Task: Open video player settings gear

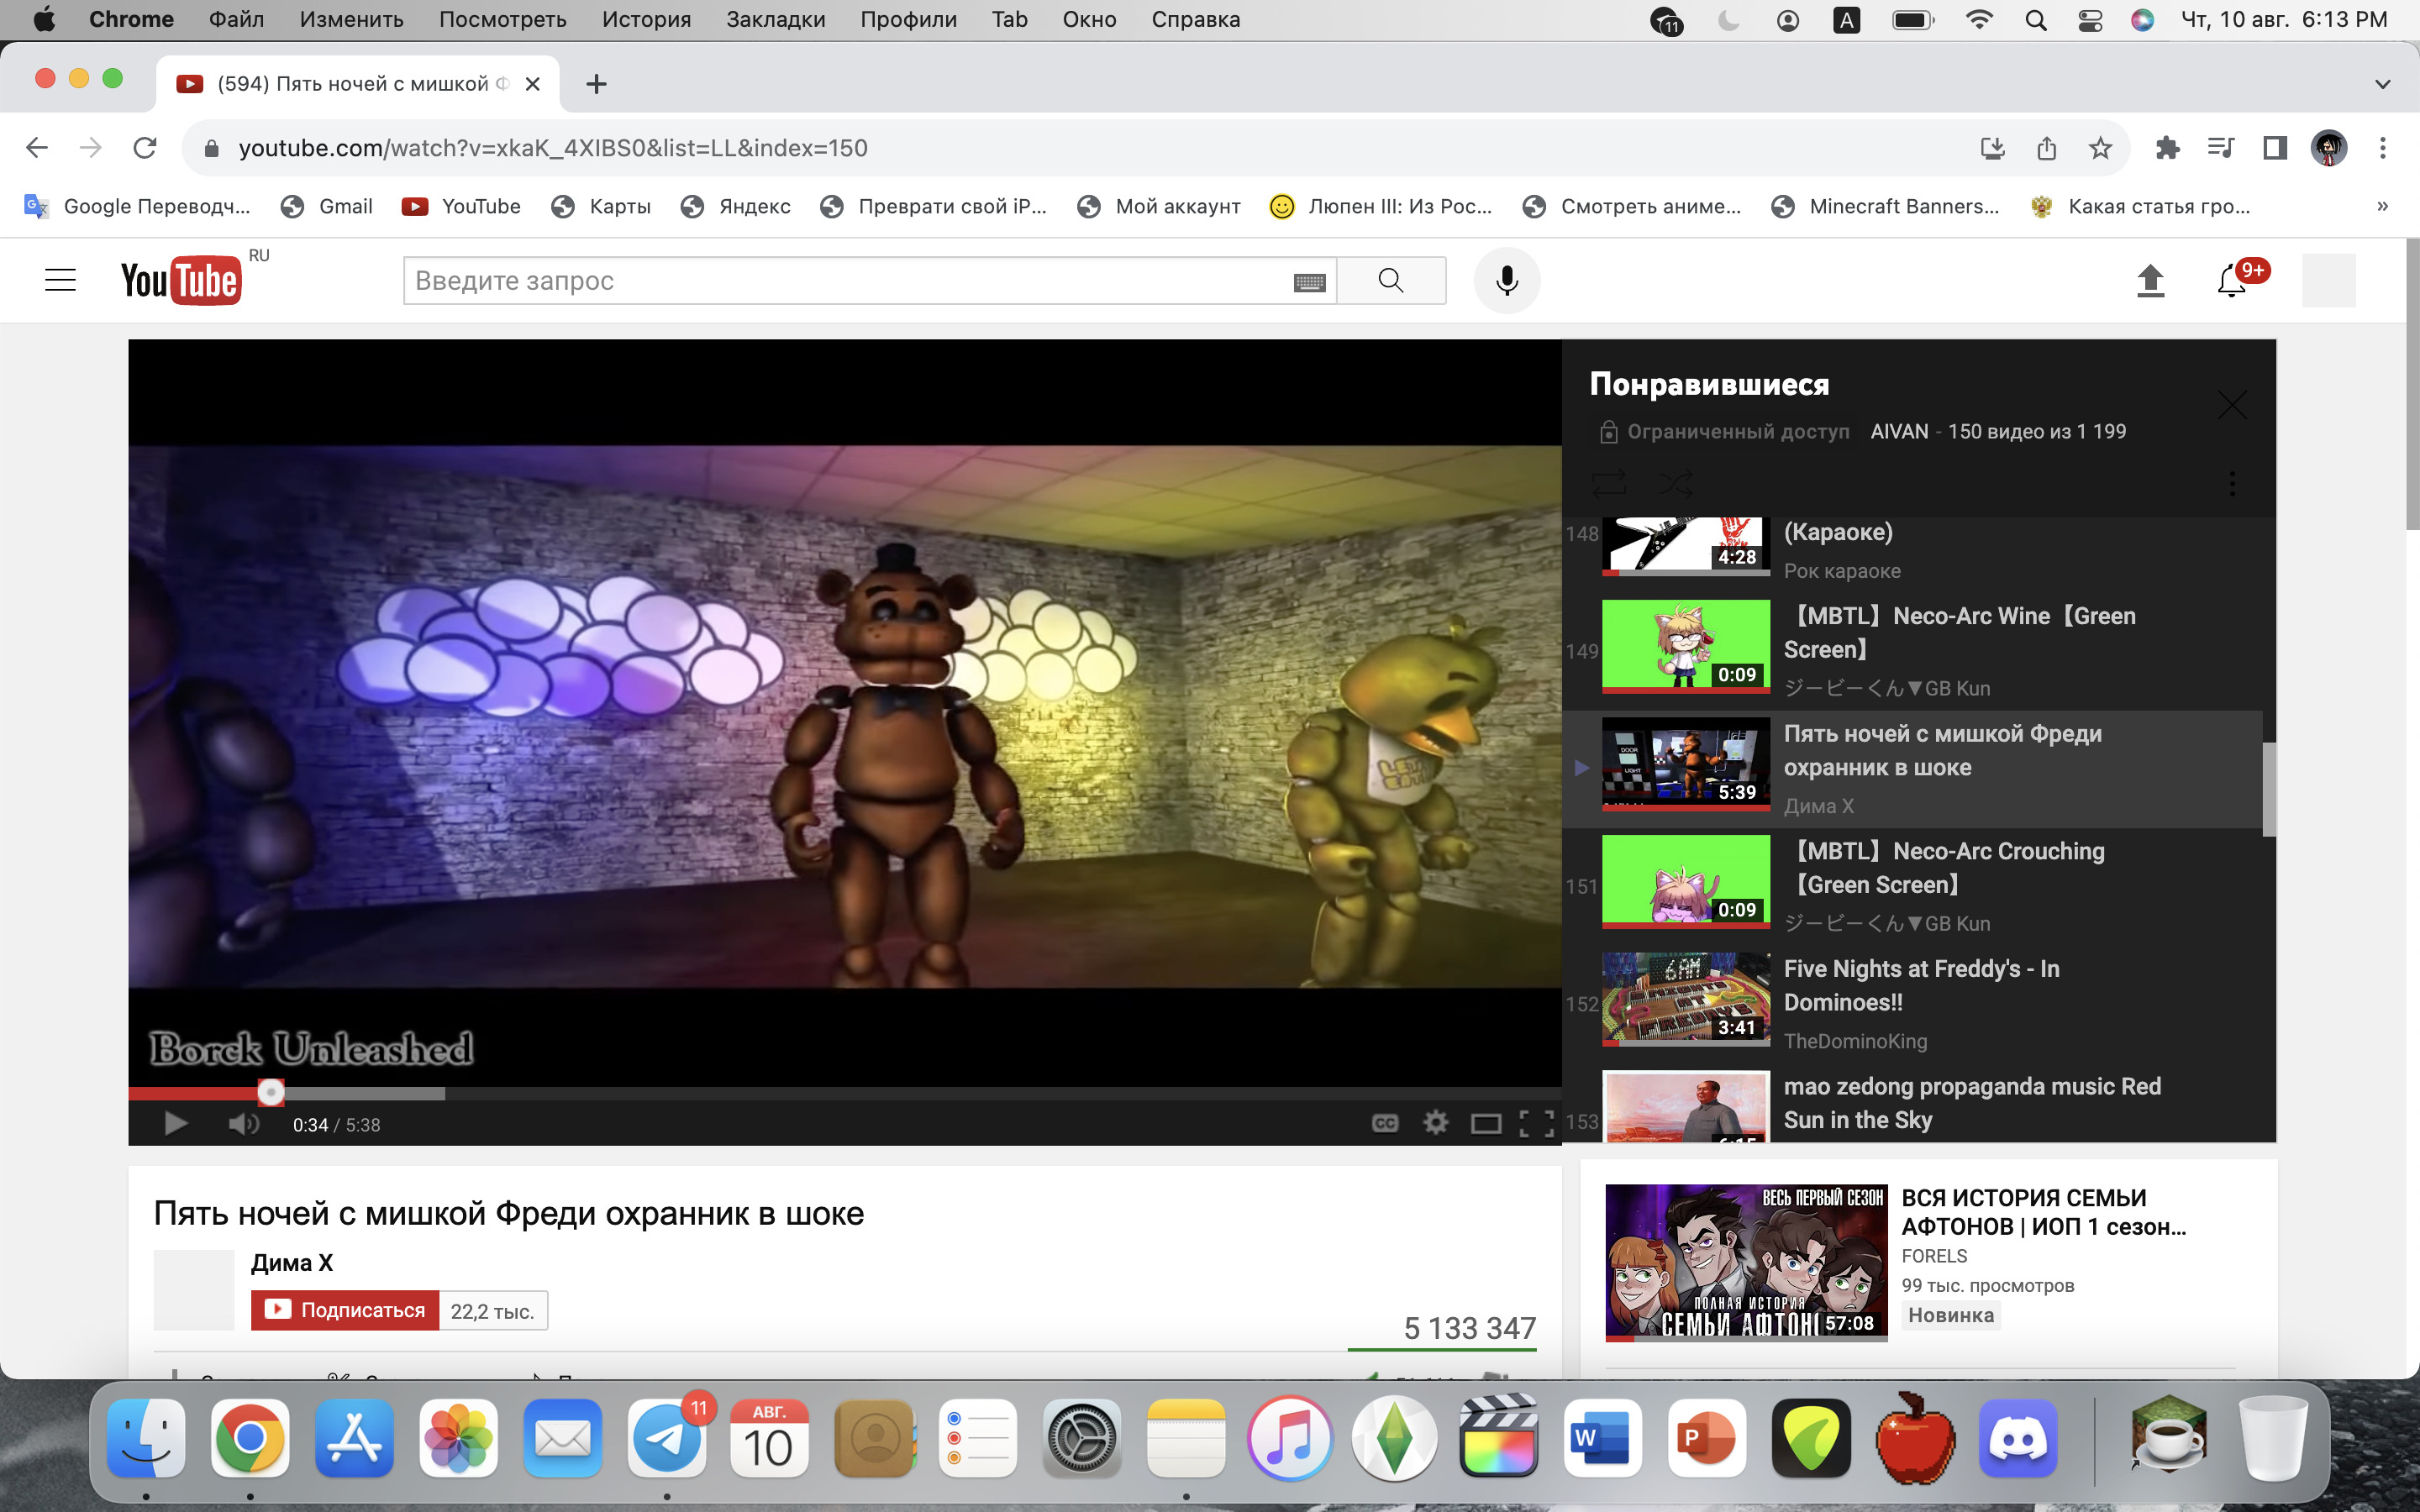Action: pyautogui.click(x=1436, y=1123)
